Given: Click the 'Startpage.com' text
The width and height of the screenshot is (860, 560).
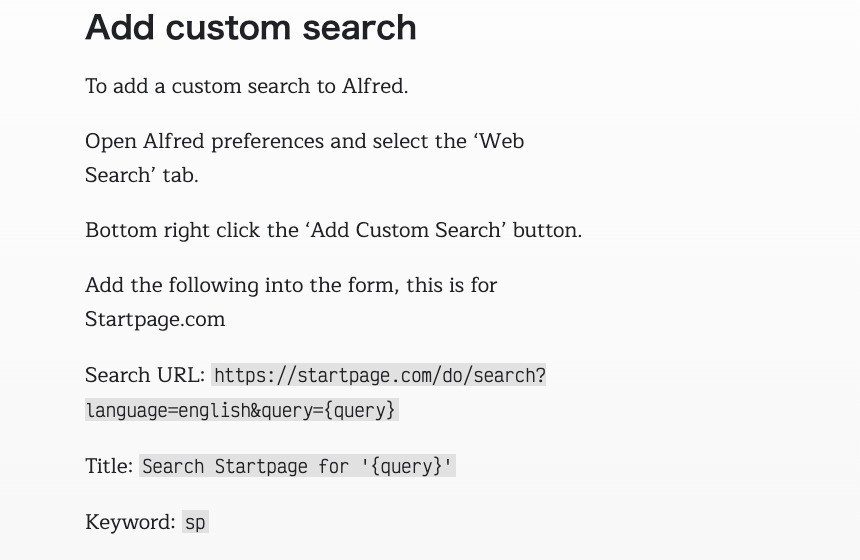Looking at the screenshot, I should (155, 320).
